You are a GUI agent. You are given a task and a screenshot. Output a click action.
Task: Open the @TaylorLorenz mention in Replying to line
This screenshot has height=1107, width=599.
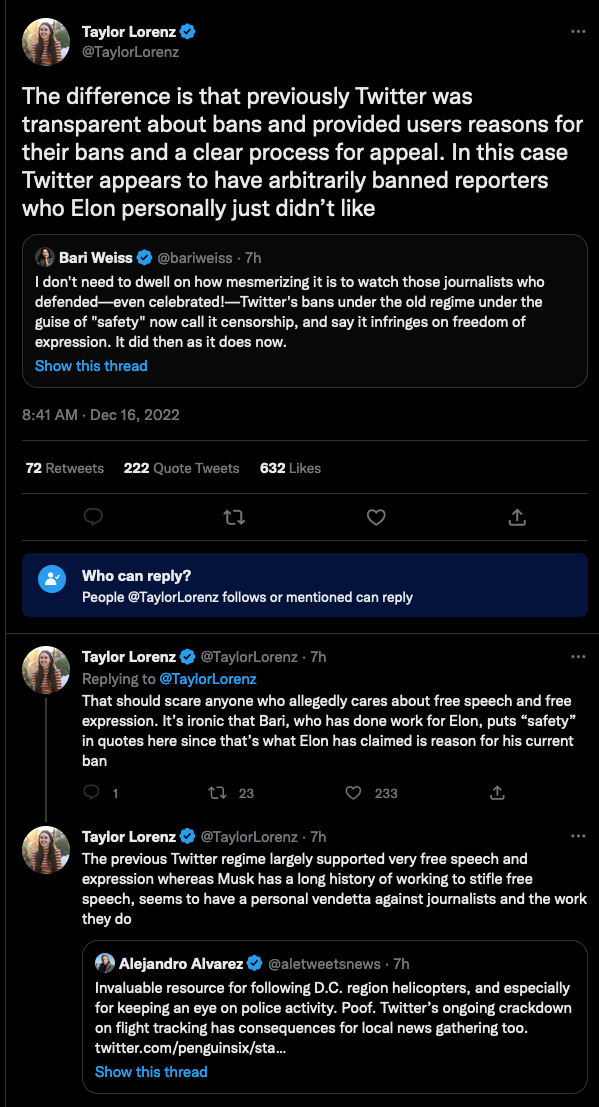(x=208, y=679)
